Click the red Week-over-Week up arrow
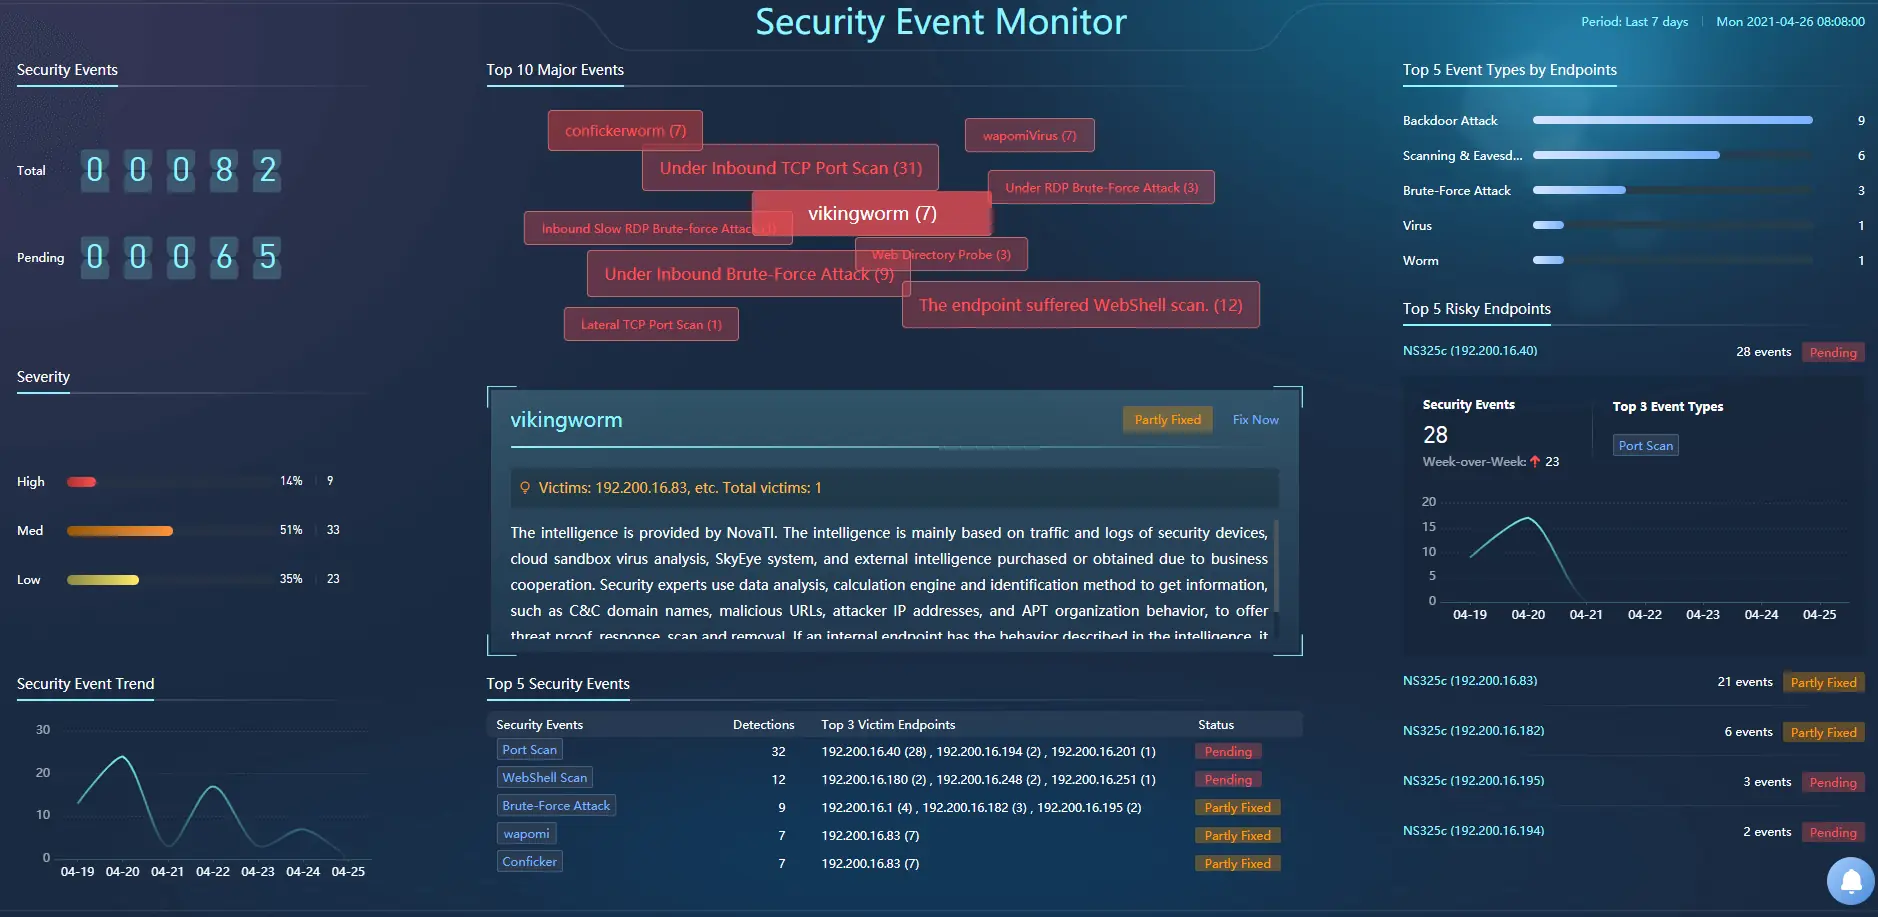1878x917 pixels. click(1535, 462)
